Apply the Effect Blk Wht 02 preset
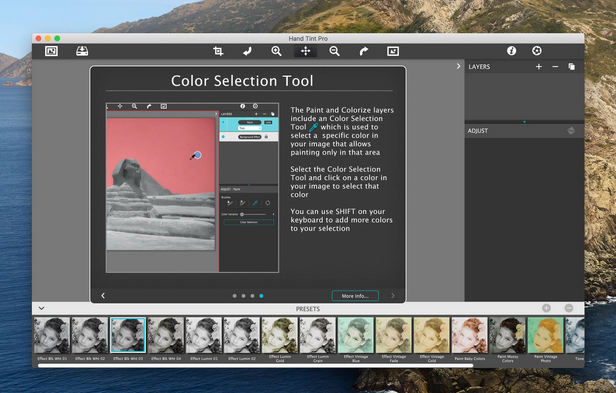The image size is (616, 393). click(90, 335)
